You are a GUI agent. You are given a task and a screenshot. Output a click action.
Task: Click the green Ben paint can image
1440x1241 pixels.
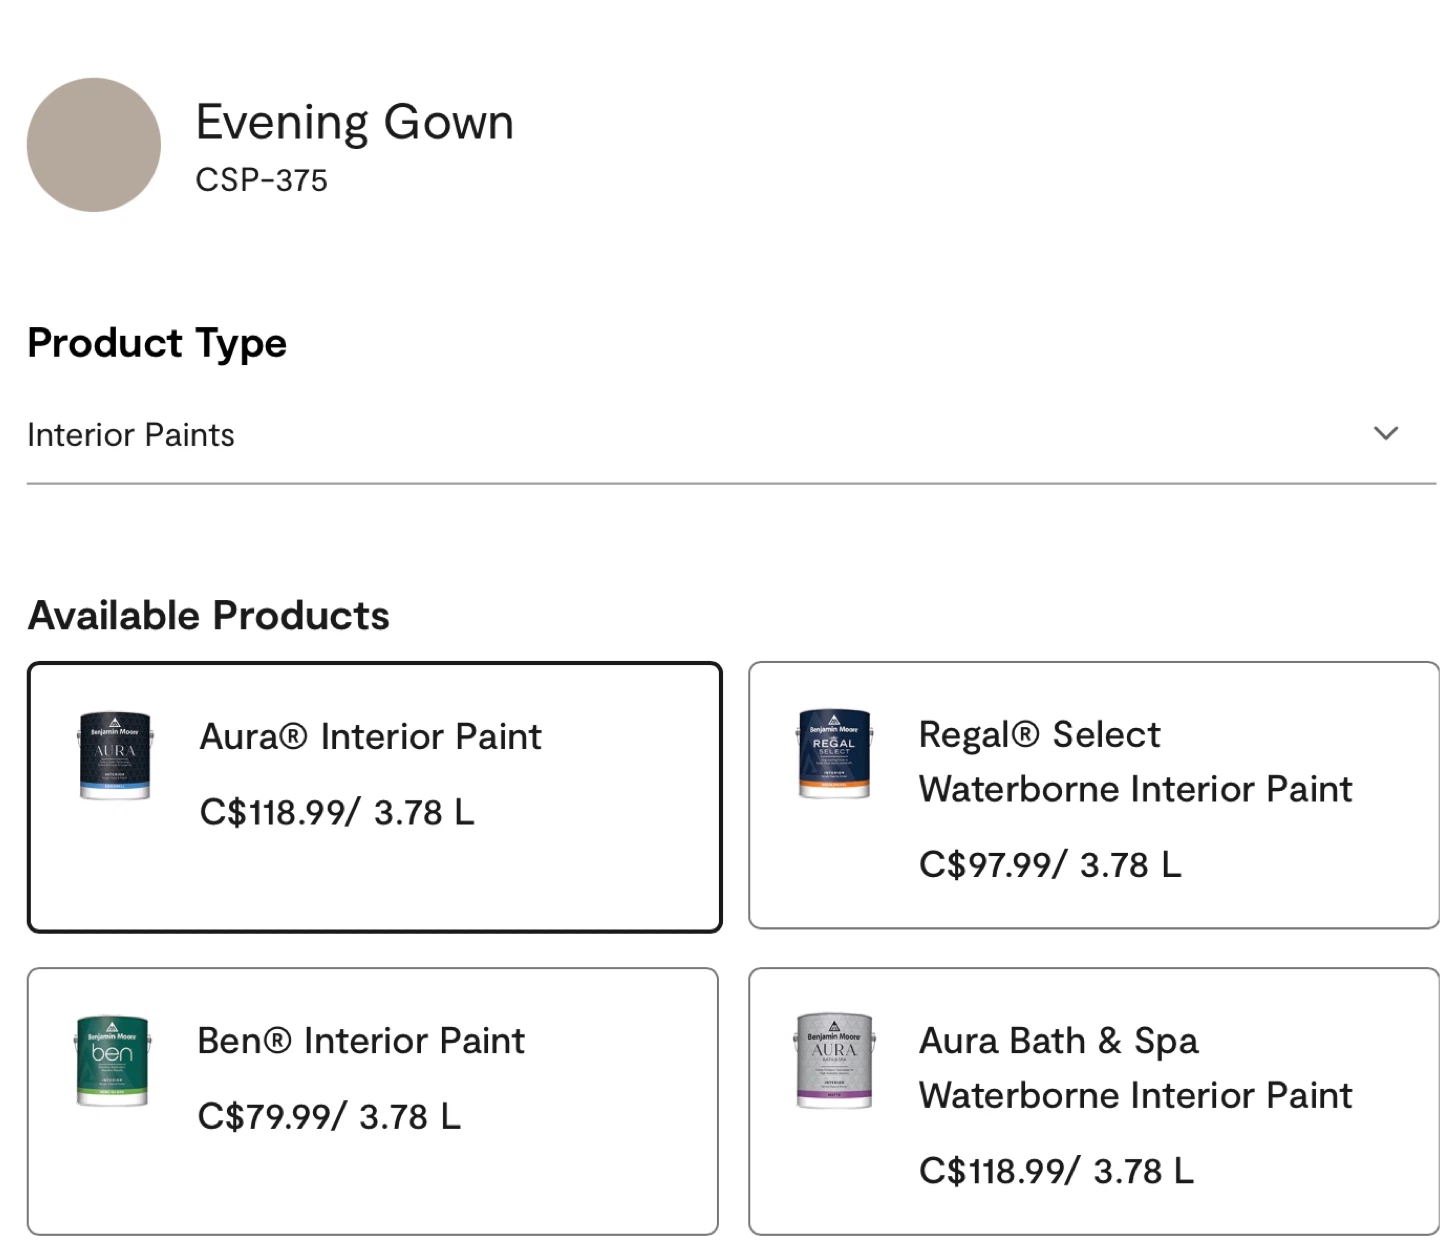pos(112,1061)
